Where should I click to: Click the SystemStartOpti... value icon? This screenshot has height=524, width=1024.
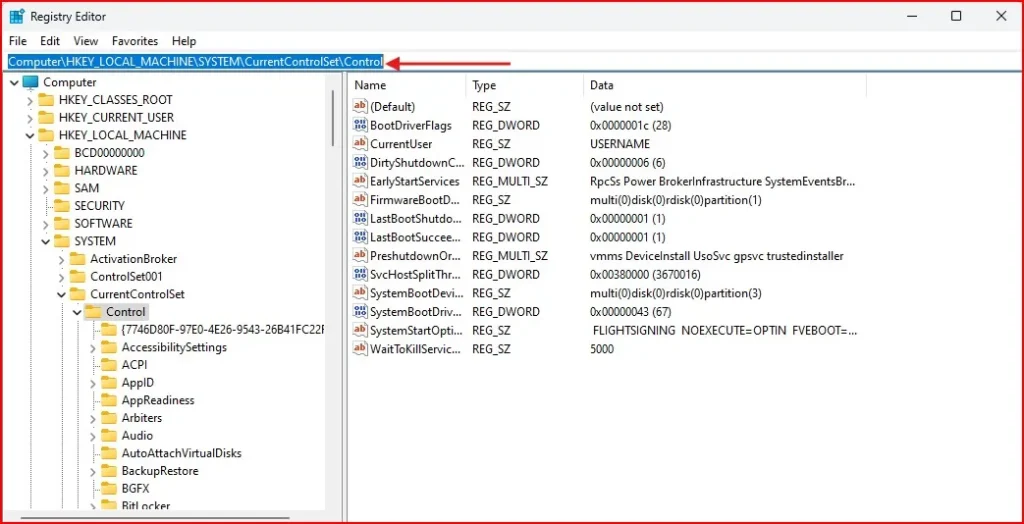point(360,330)
